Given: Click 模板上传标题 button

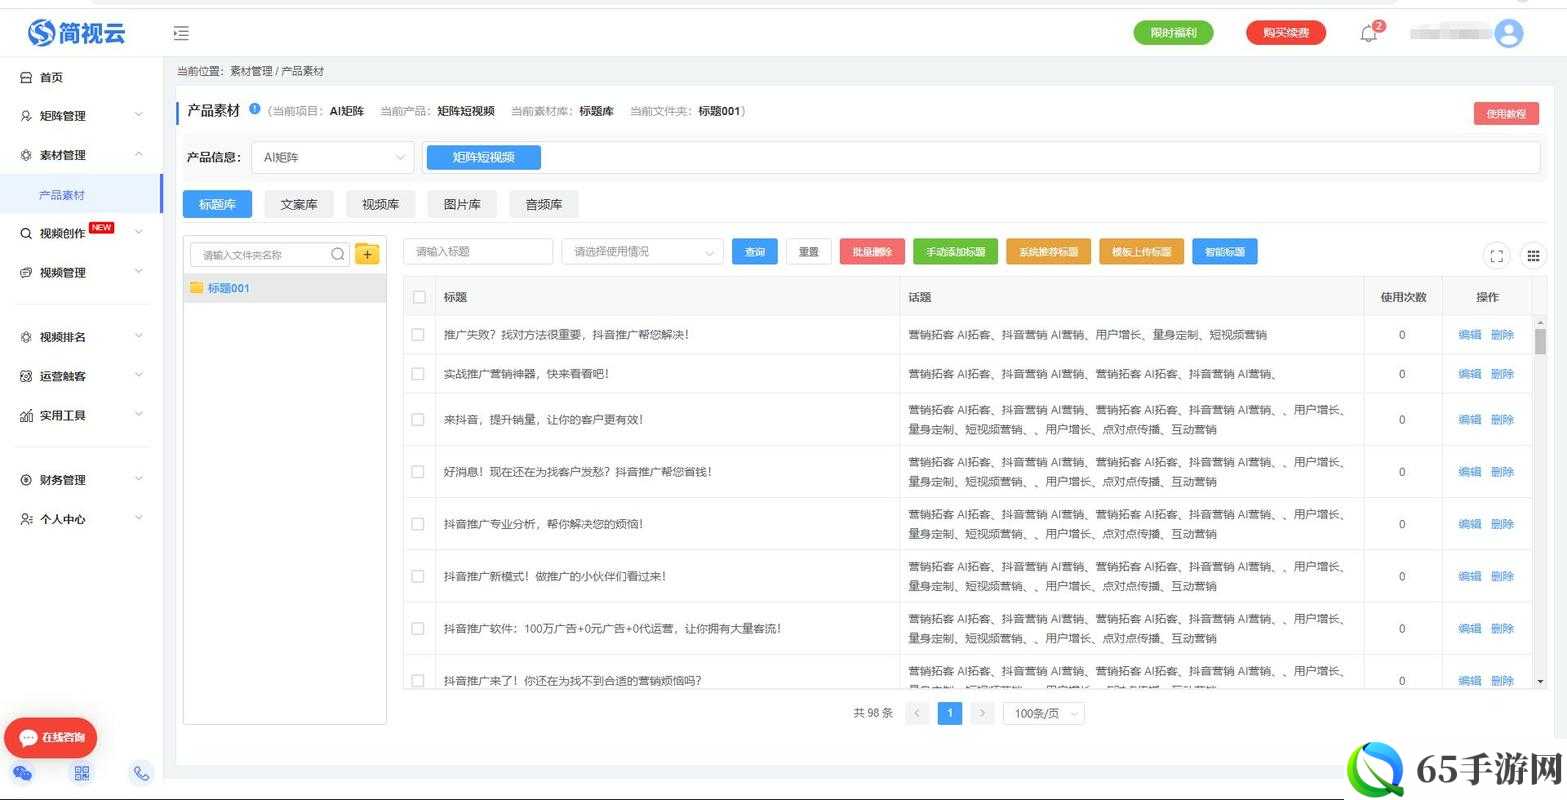Looking at the screenshot, I should click(1141, 252).
